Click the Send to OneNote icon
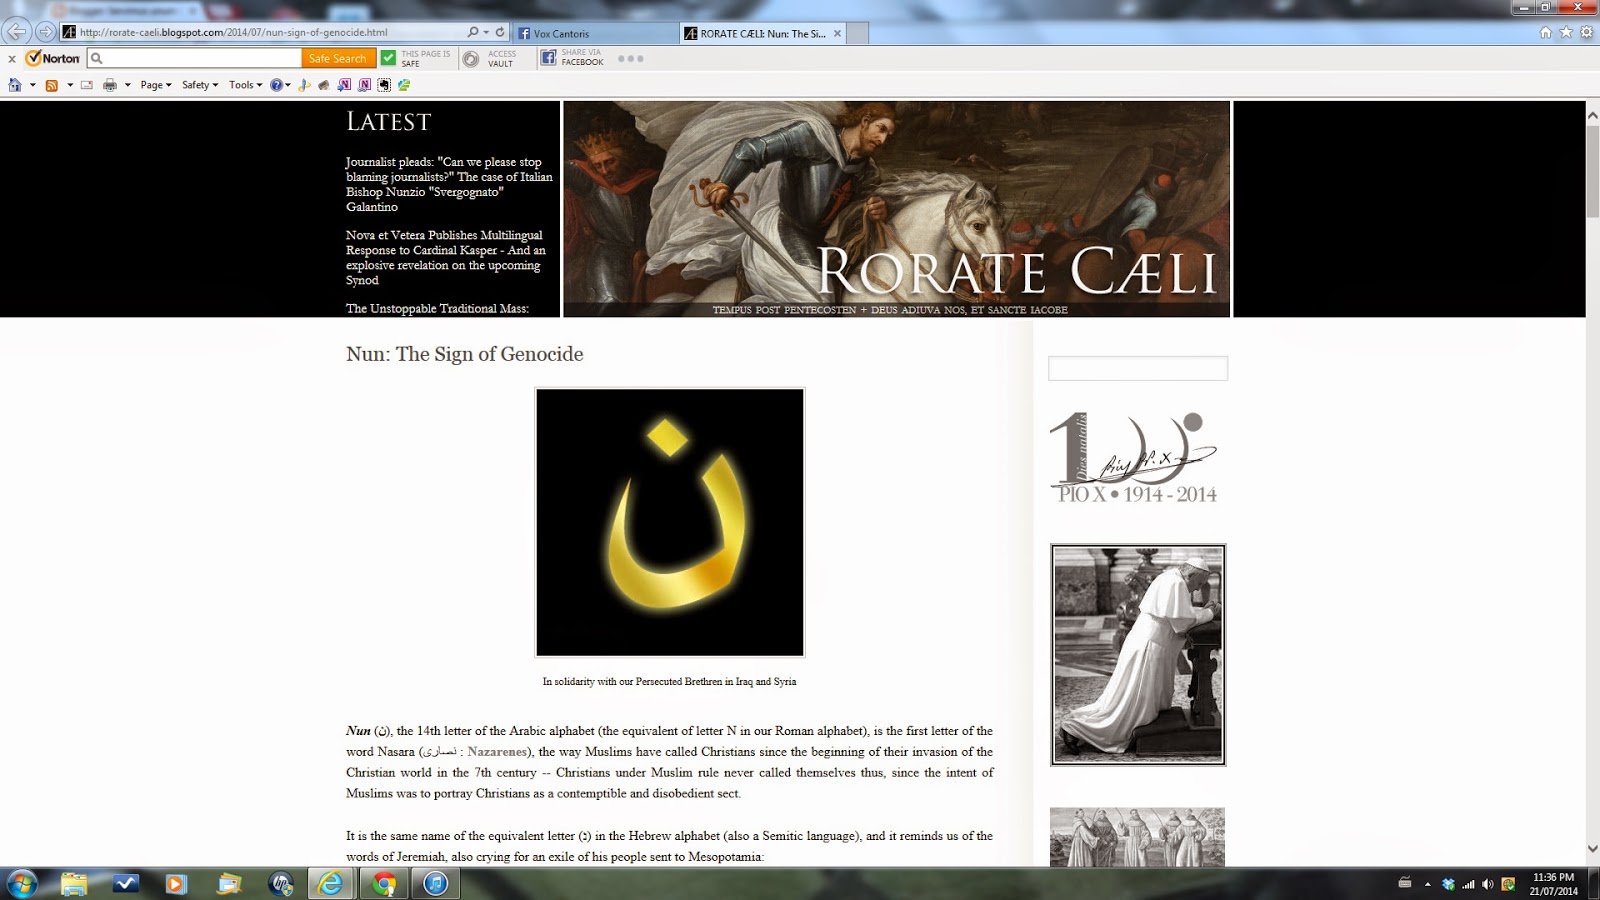Image resolution: width=1600 pixels, height=900 pixels. click(344, 85)
